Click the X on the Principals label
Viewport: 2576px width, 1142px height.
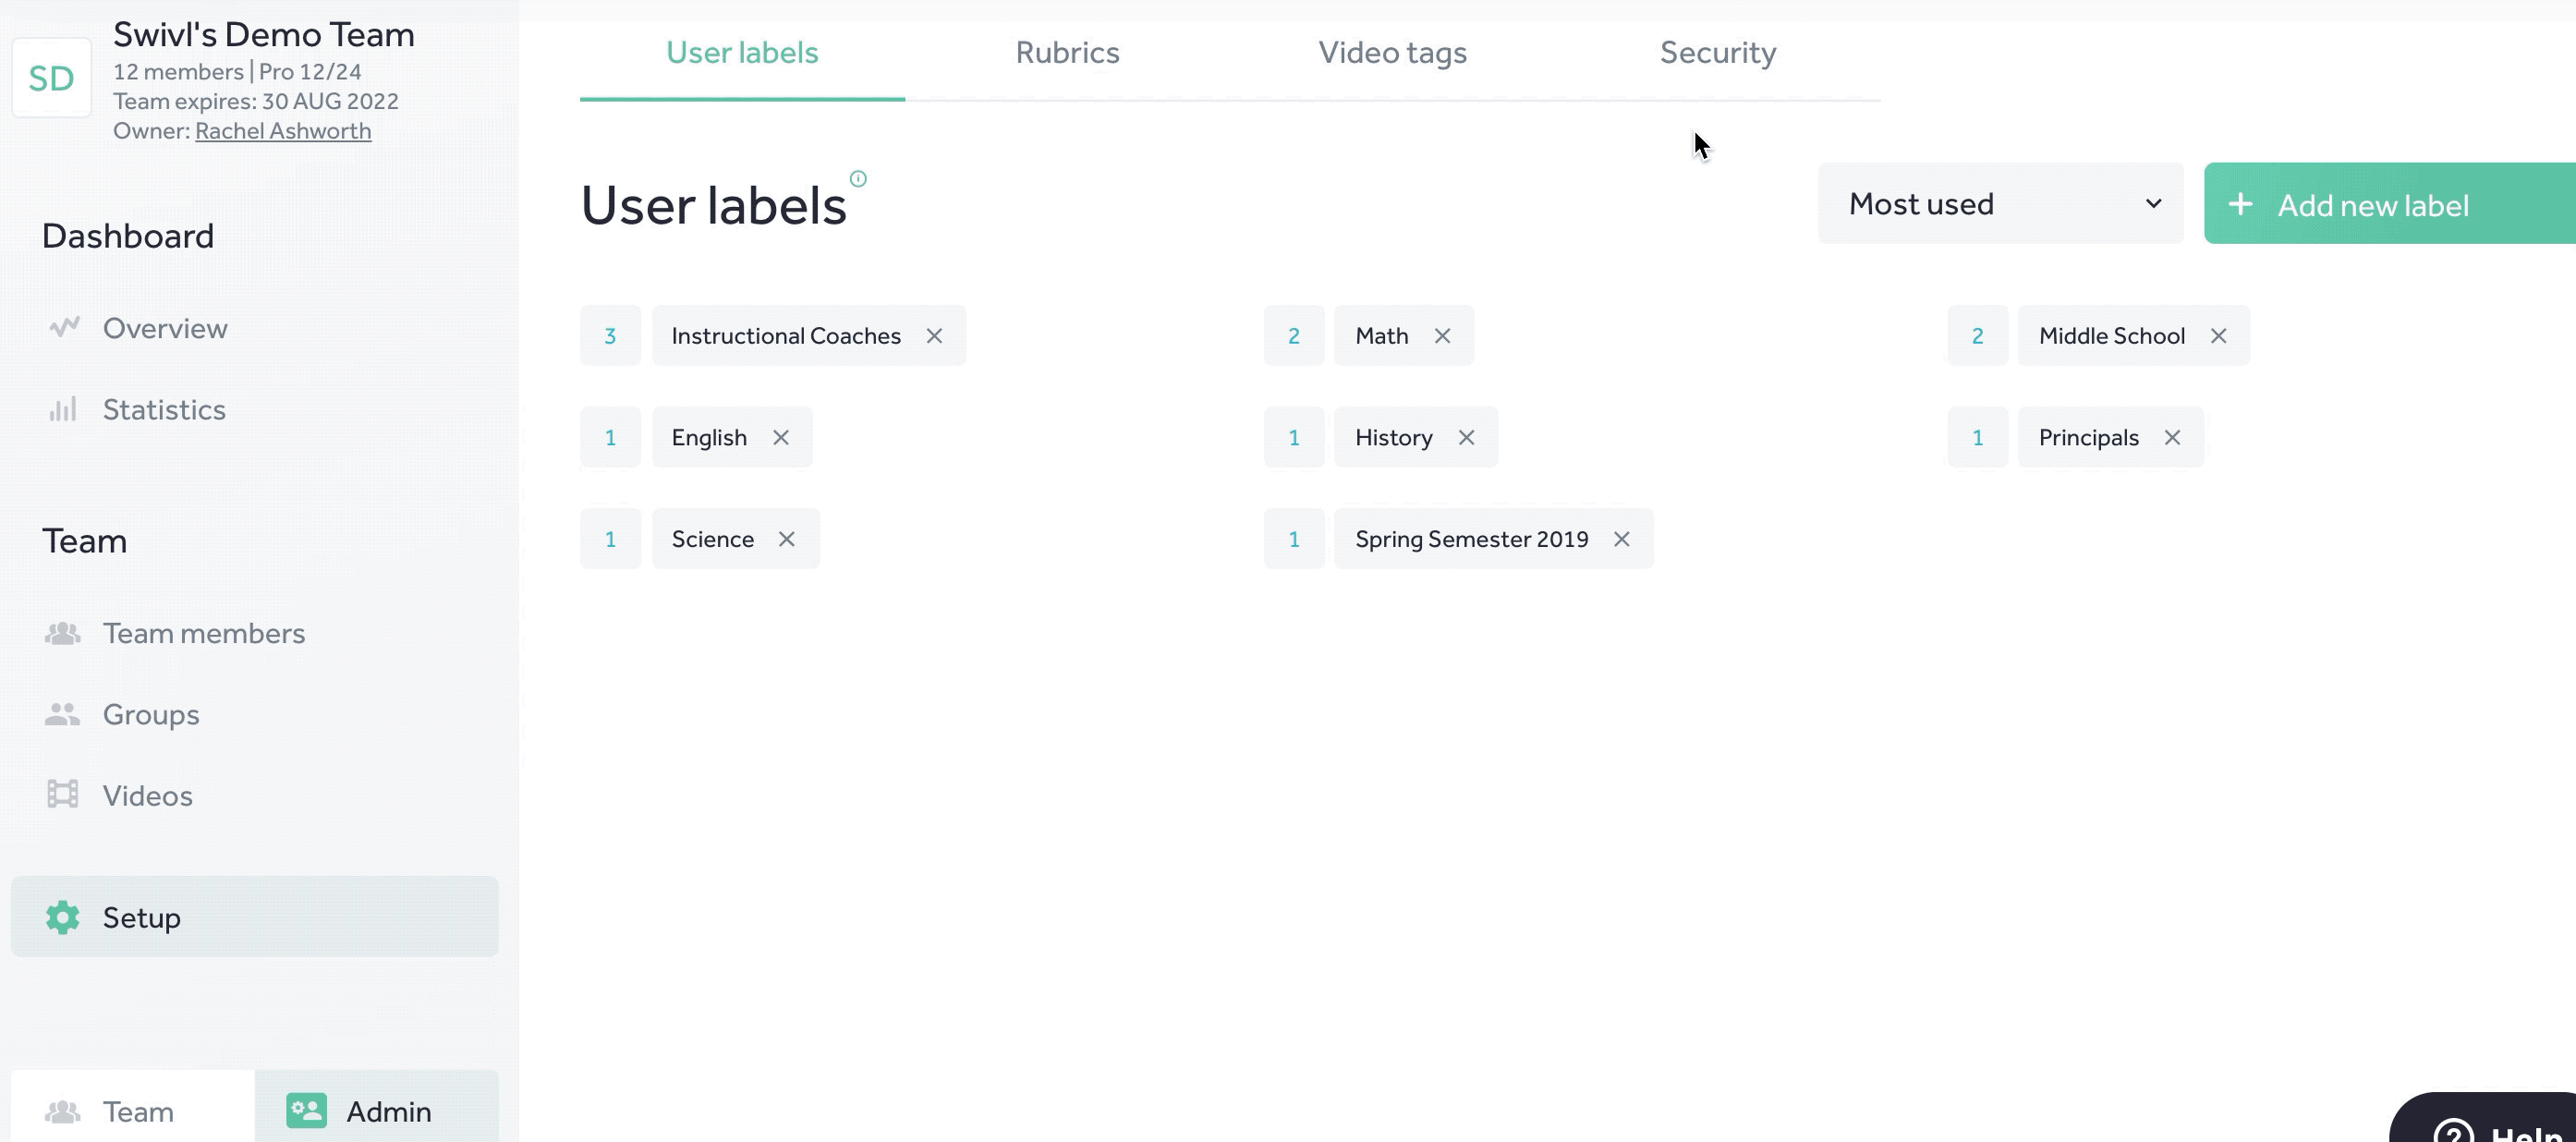point(2172,438)
